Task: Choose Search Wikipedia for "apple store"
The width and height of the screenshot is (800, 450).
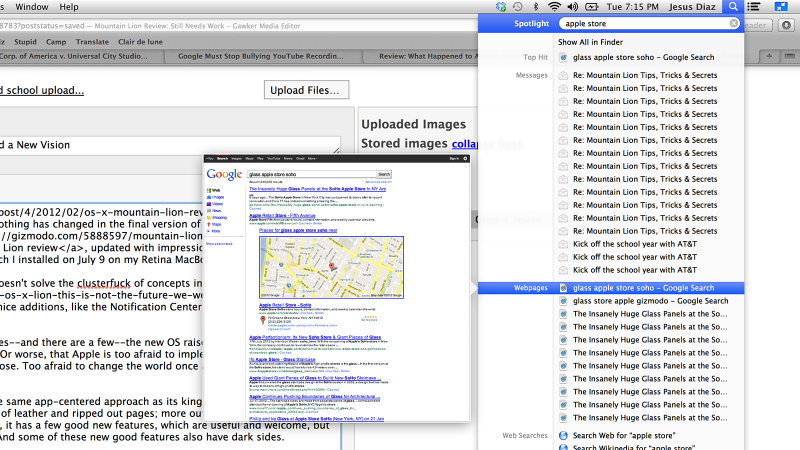Action: point(634,447)
